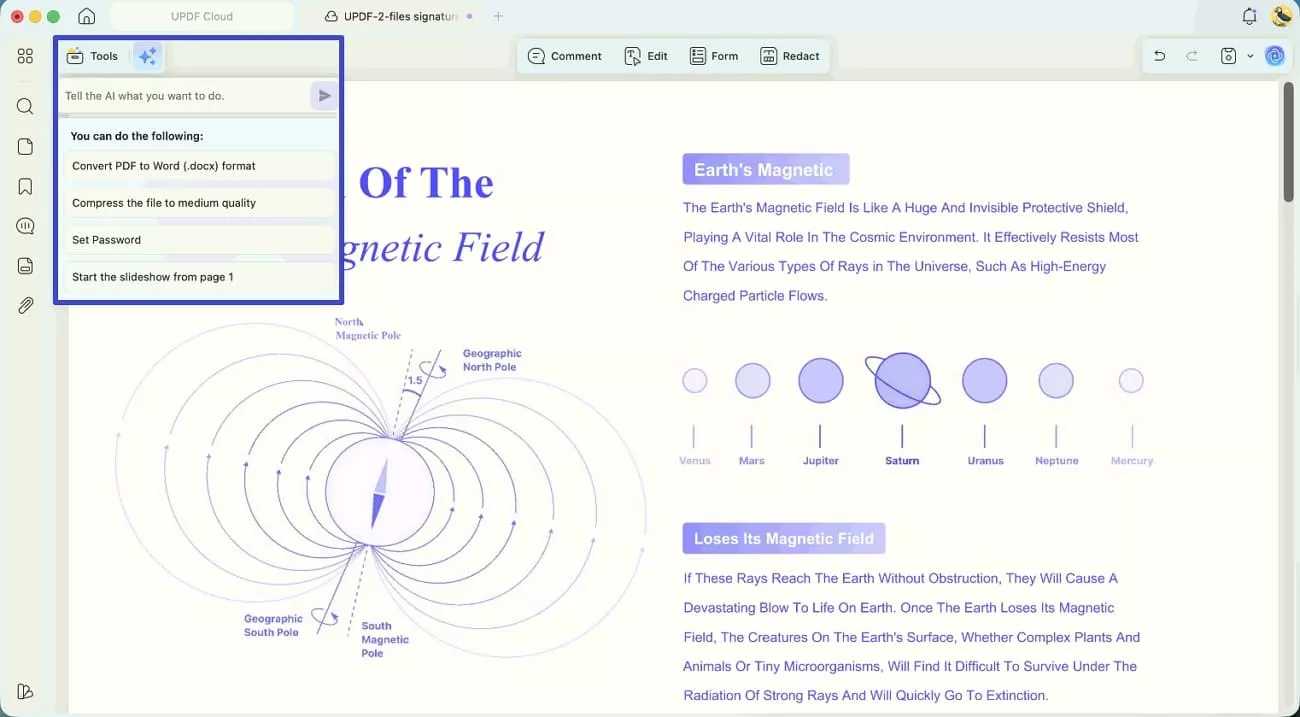Open the layers icon at sidebar bottom

point(25,691)
